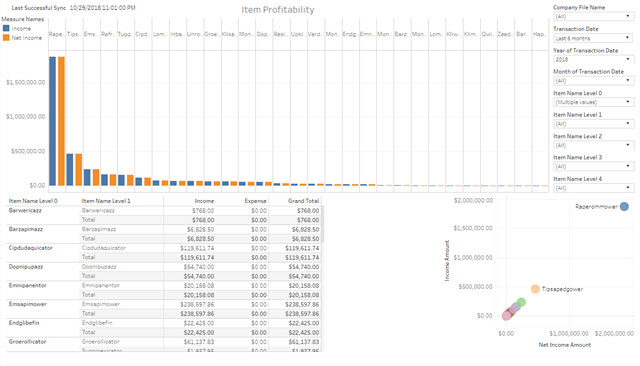Click the Expense column header in table
Image resolution: width=640 pixels, height=366 pixels.
tap(256, 201)
